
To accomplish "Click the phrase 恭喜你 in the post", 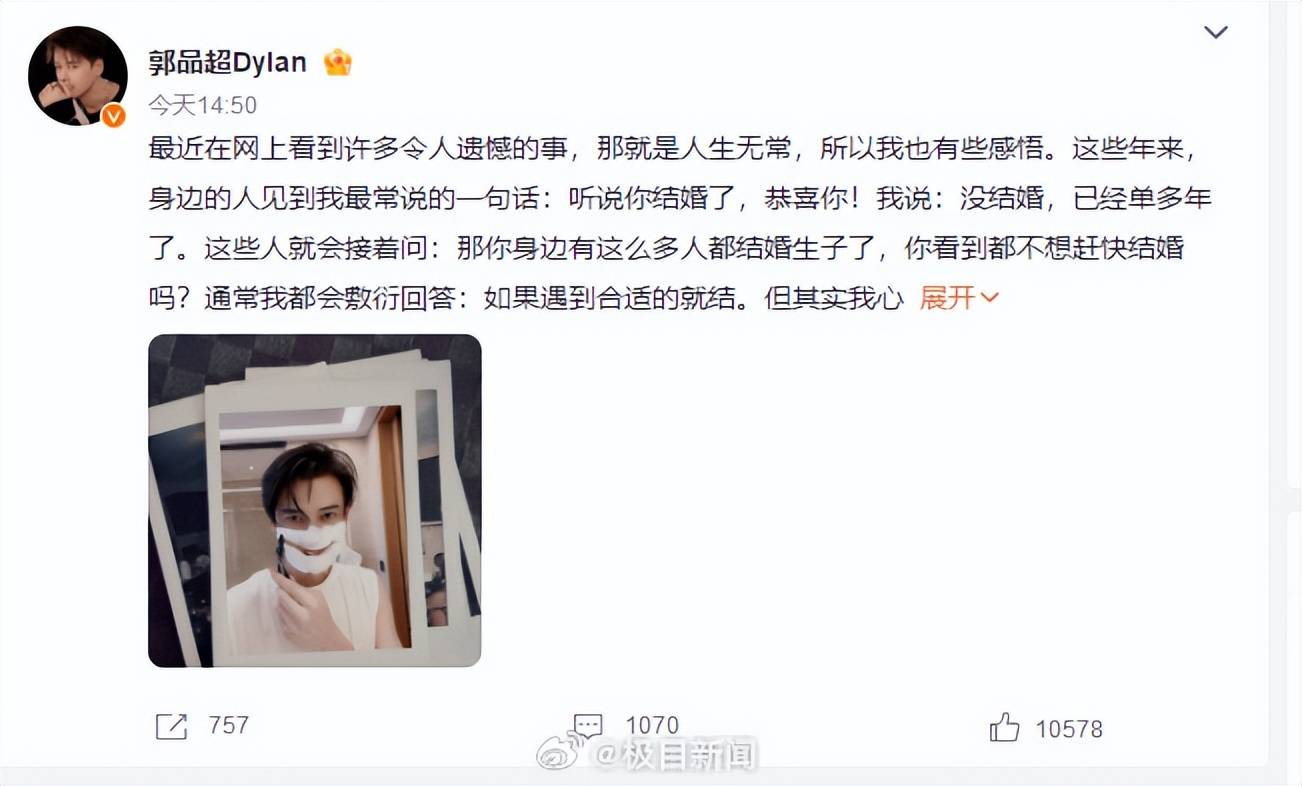I will coord(805,199).
